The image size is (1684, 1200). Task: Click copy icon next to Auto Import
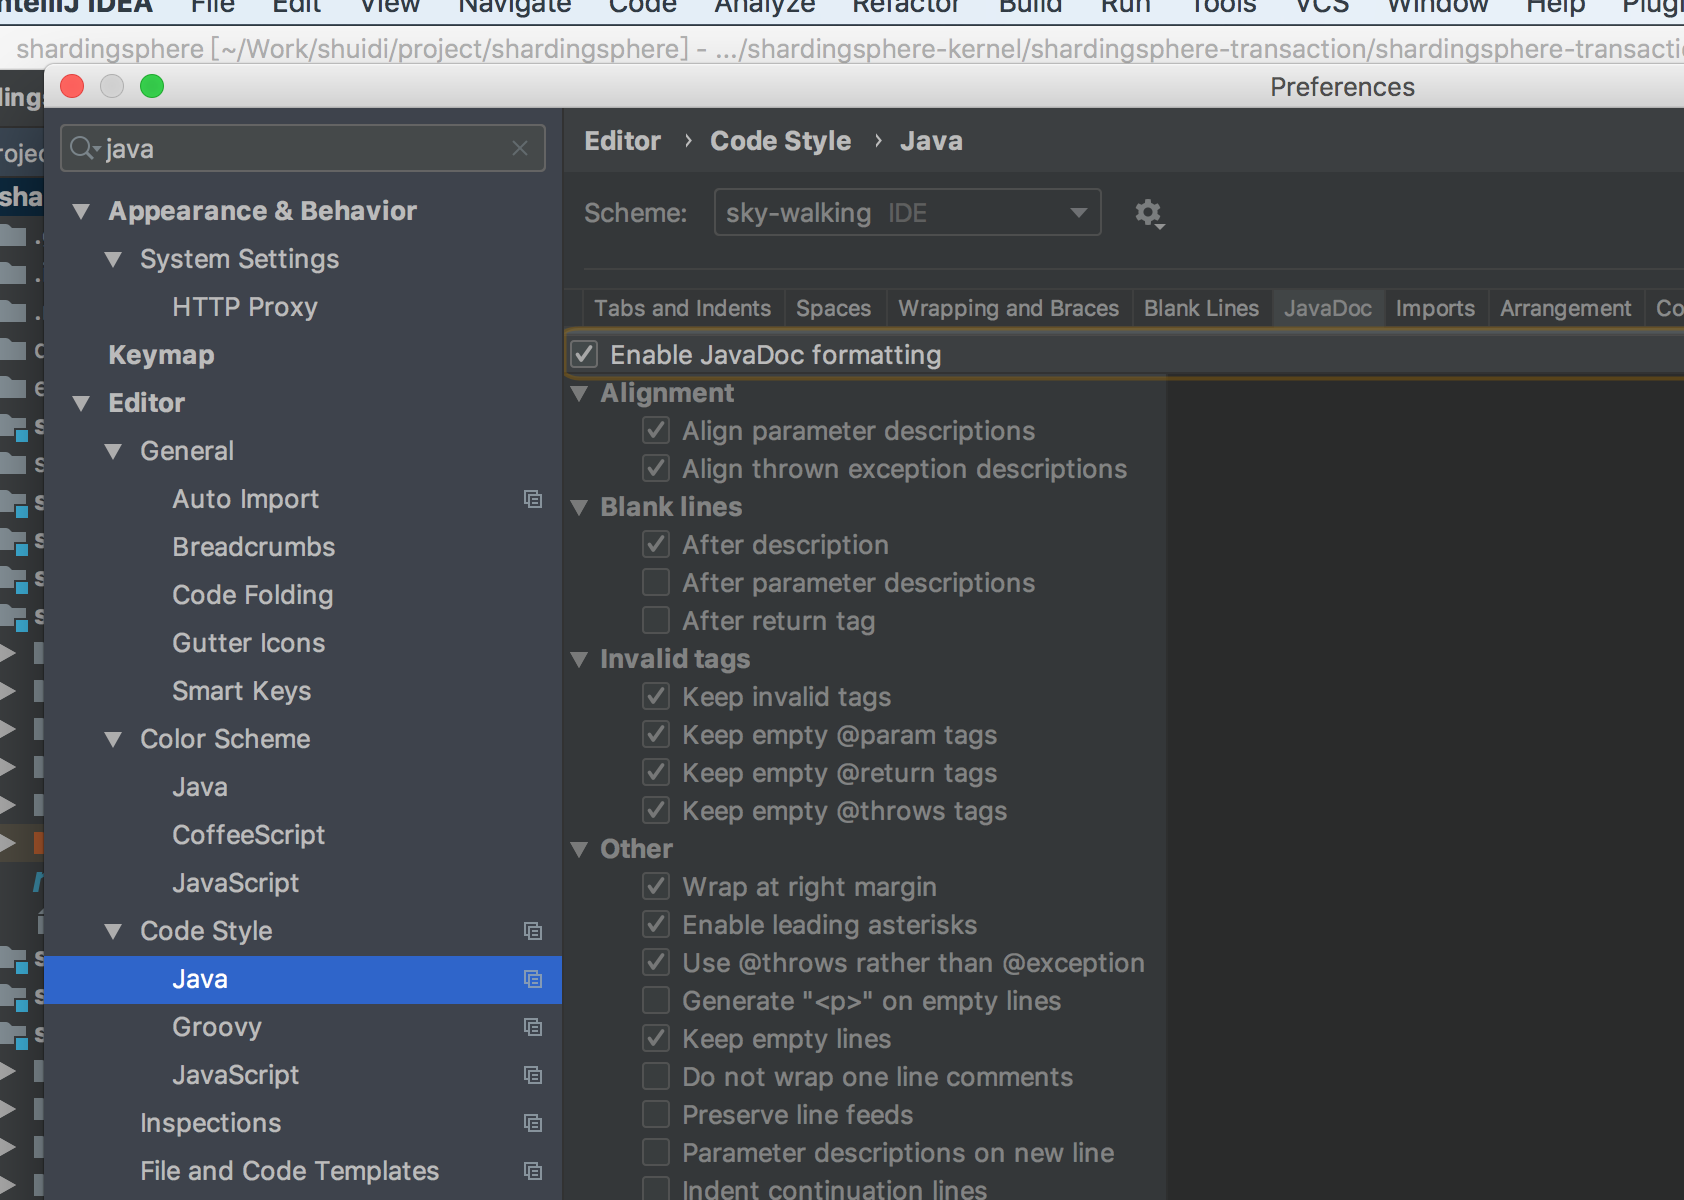pyautogui.click(x=533, y=499)
